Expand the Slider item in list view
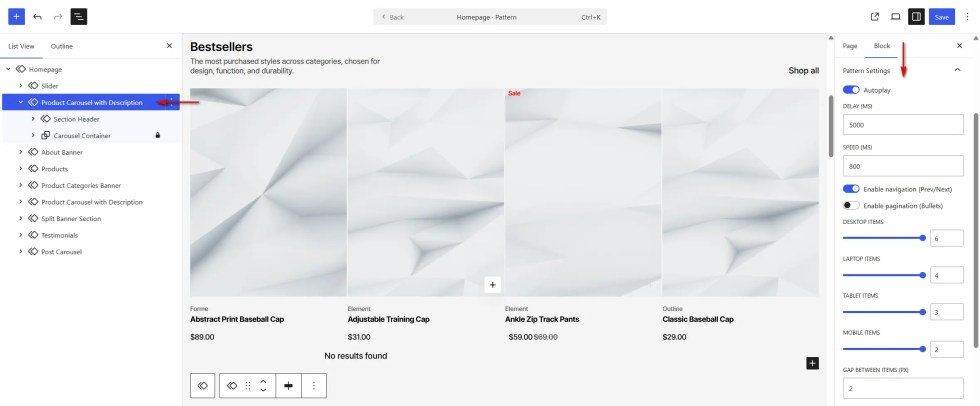Screen dimensions: 980x406 pos(20,86)
